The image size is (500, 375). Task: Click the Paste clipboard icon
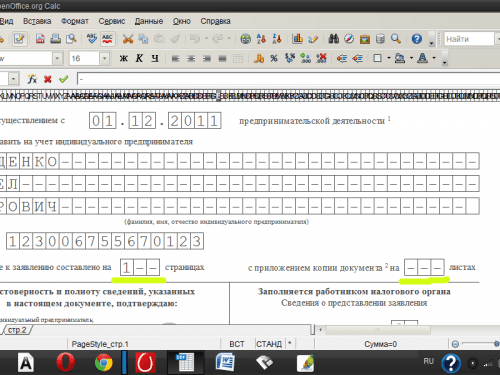coord(159,39)
